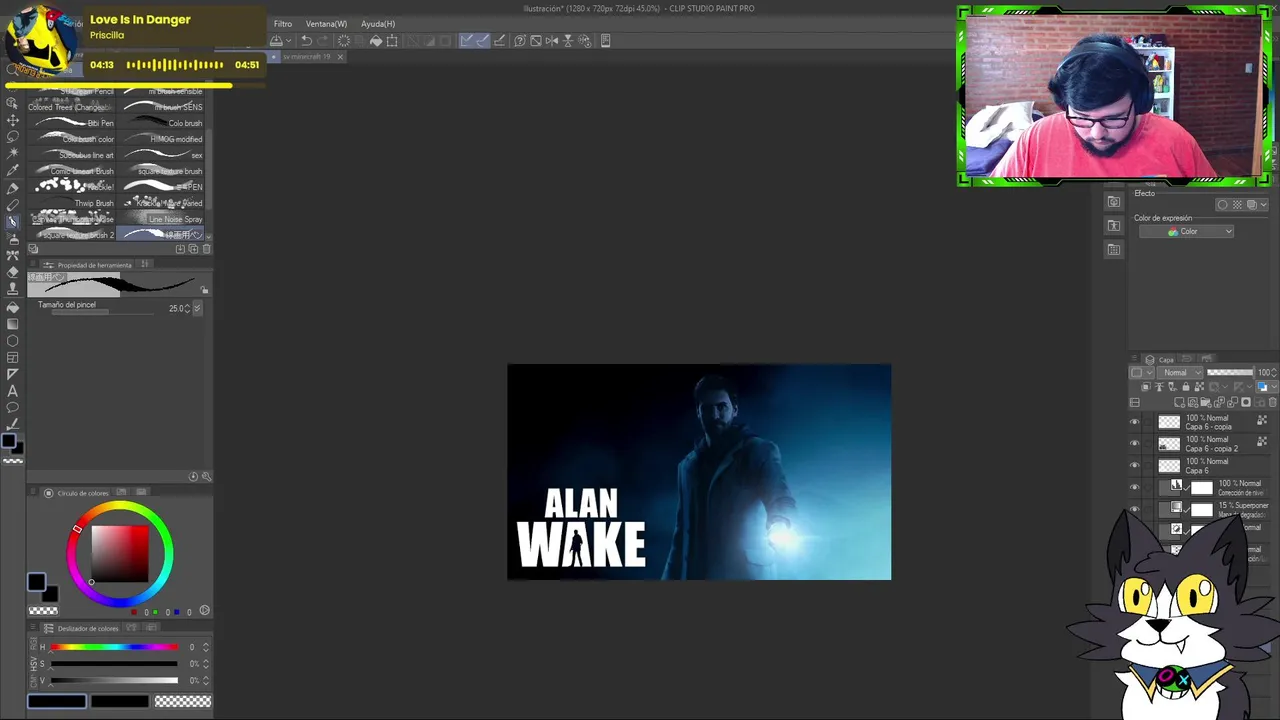Toggle Snap to special ruler button

[x=483, y=41]
